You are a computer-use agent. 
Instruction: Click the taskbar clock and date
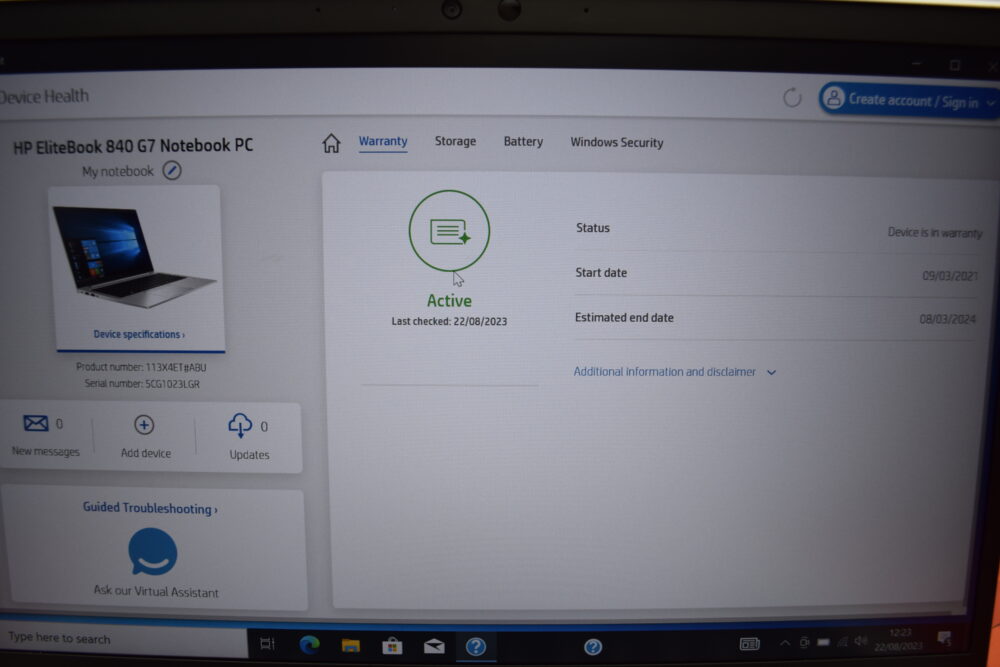(x=899, y=639)
